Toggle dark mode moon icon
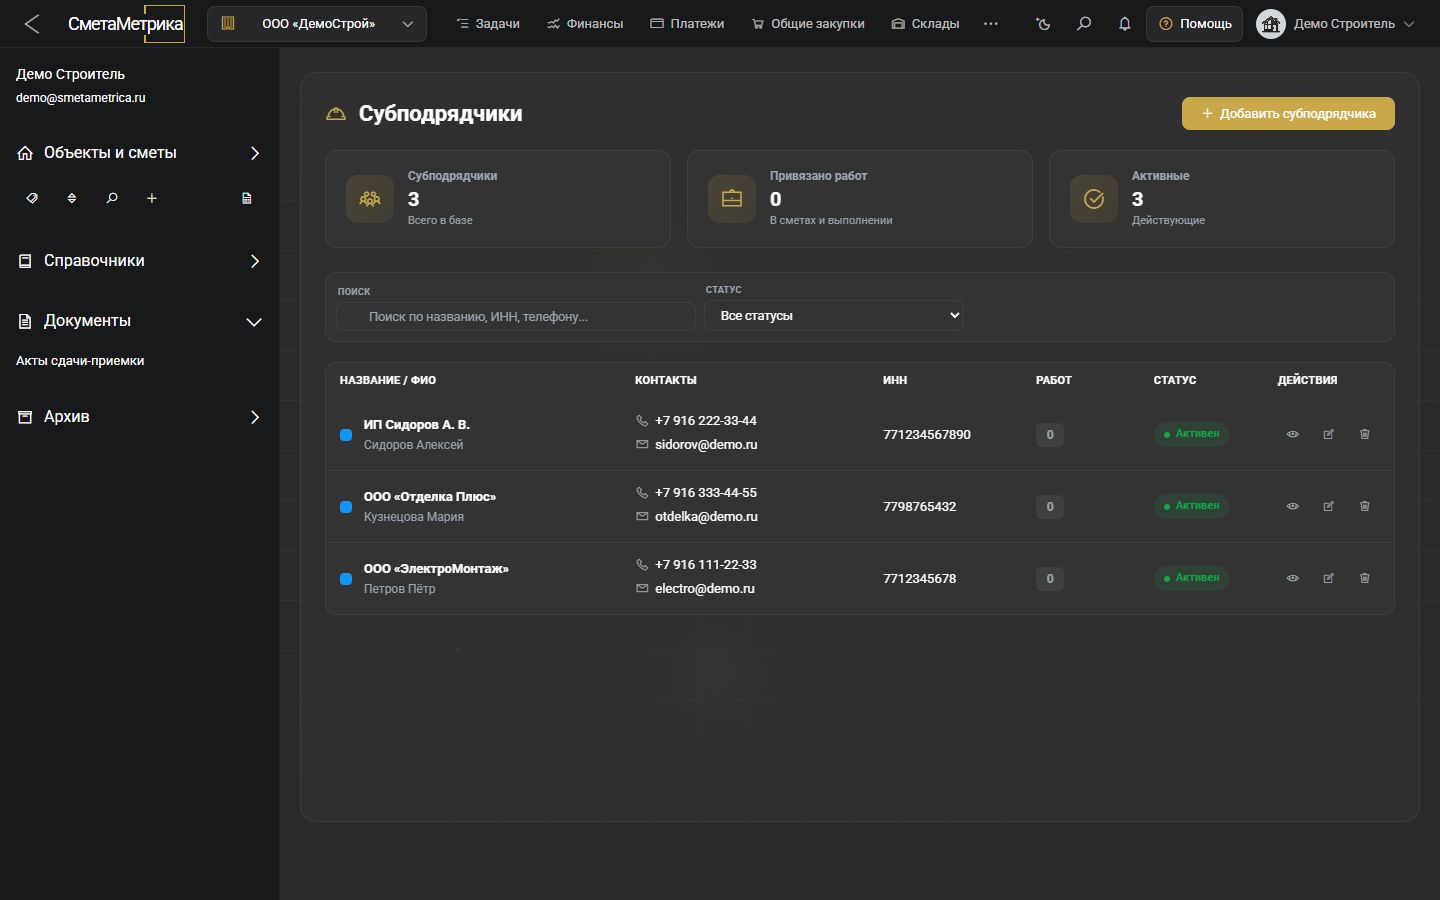This screenshot has width=1440, height=900. (x=1043, y=24)
